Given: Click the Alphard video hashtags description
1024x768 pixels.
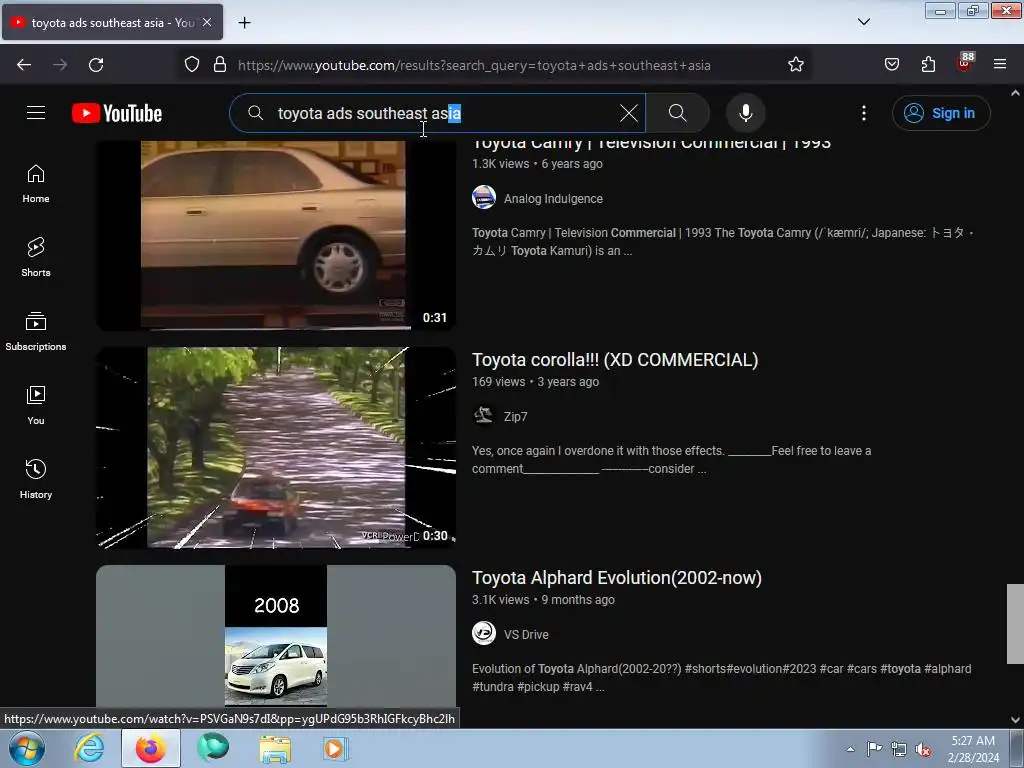Looking at the screenshot, I should pos(722,678).
